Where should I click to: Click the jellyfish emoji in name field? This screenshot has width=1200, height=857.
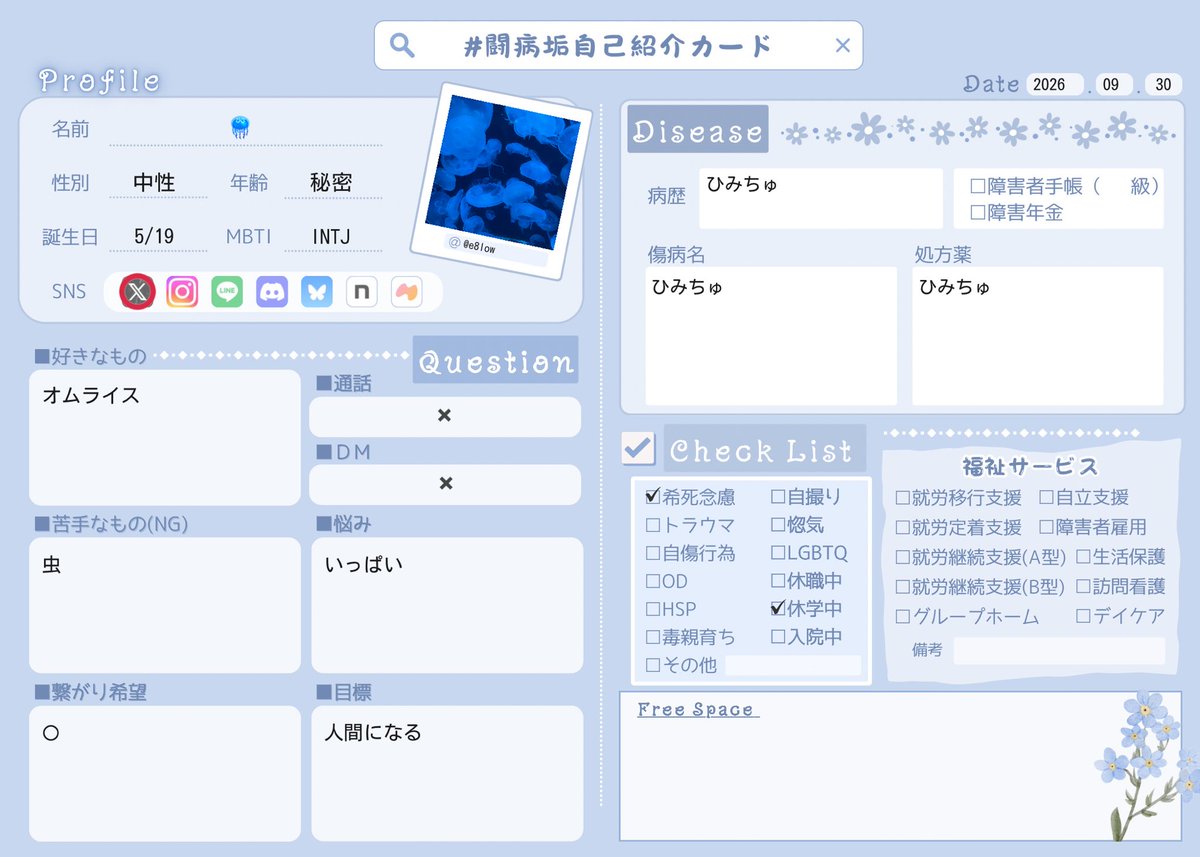click(x=240, y=127)
